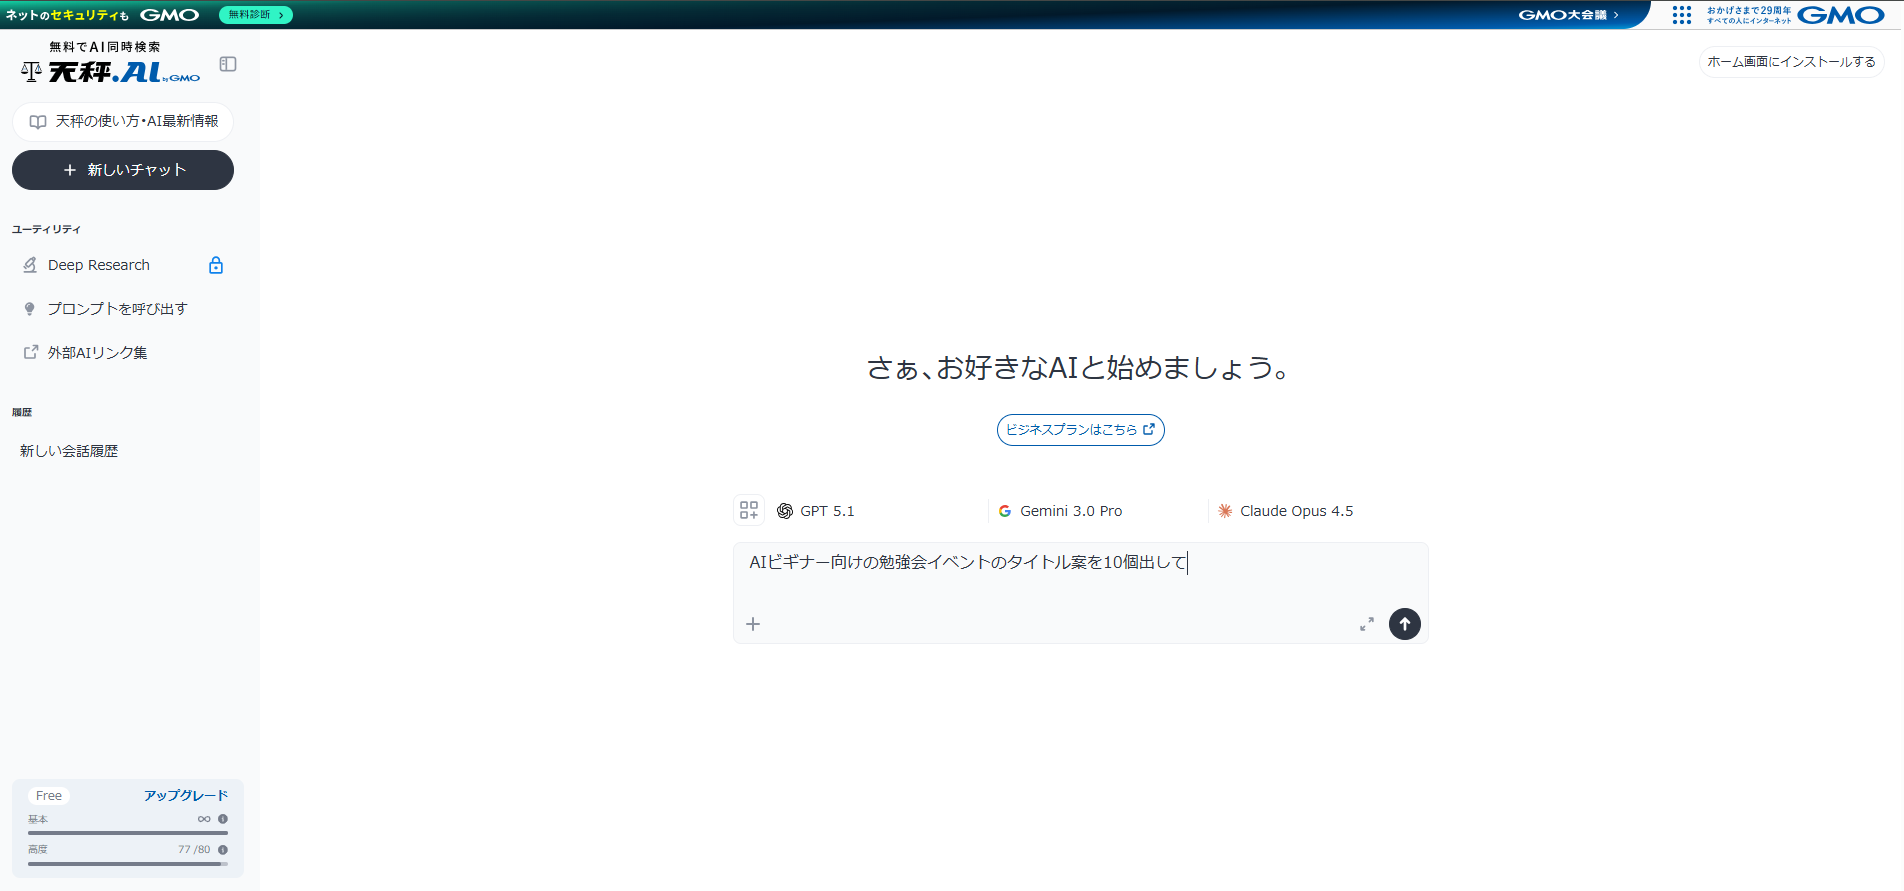
Task: Click the Claude starburst icon
Action: 1225,511
